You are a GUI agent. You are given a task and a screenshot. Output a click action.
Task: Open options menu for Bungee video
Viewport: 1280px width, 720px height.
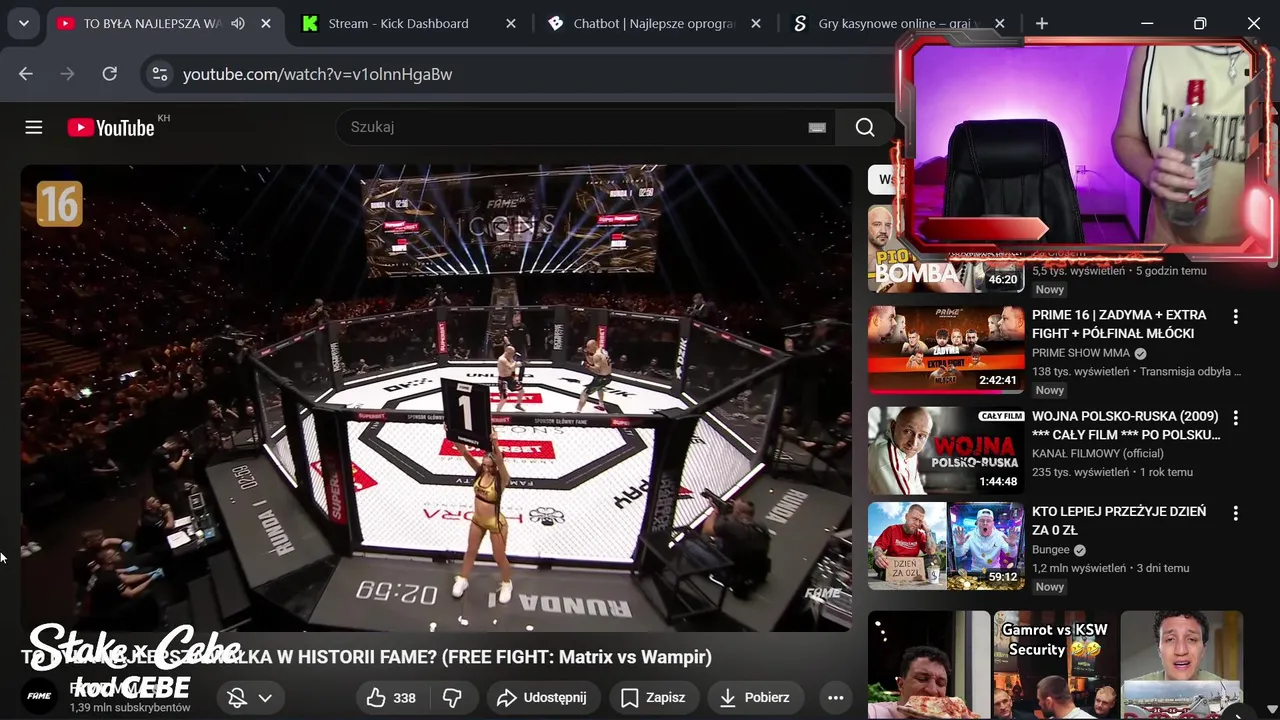pyautogui.click(x=1235, y=513)
